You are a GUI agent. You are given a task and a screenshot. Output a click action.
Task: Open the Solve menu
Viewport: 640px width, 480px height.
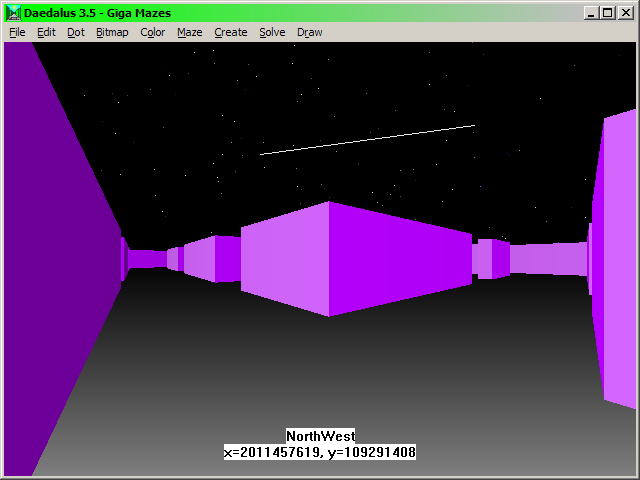pyautogui.click(x=272, y=32)
